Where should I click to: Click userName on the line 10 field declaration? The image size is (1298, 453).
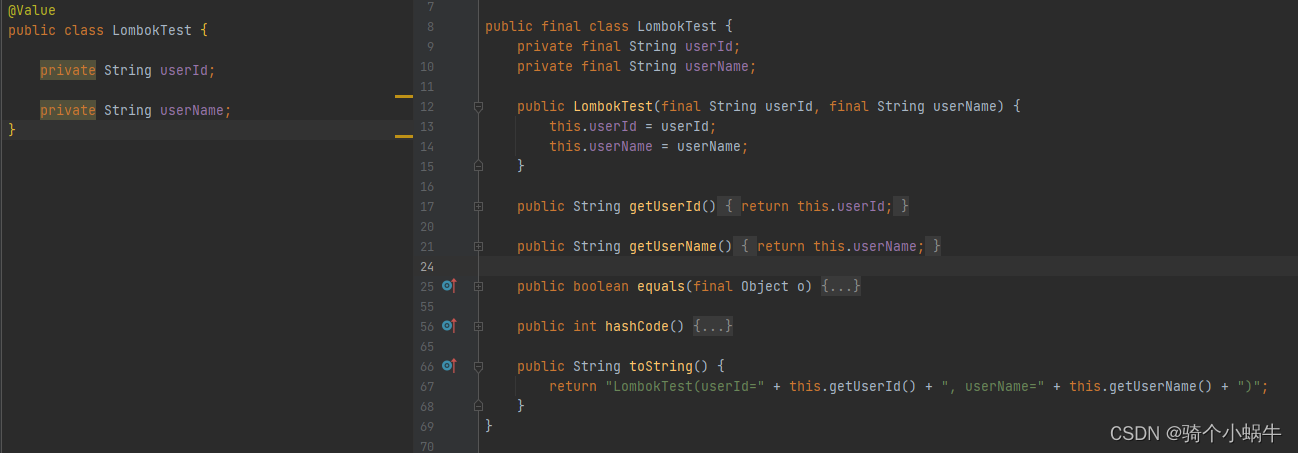click(x=717, y=66)
